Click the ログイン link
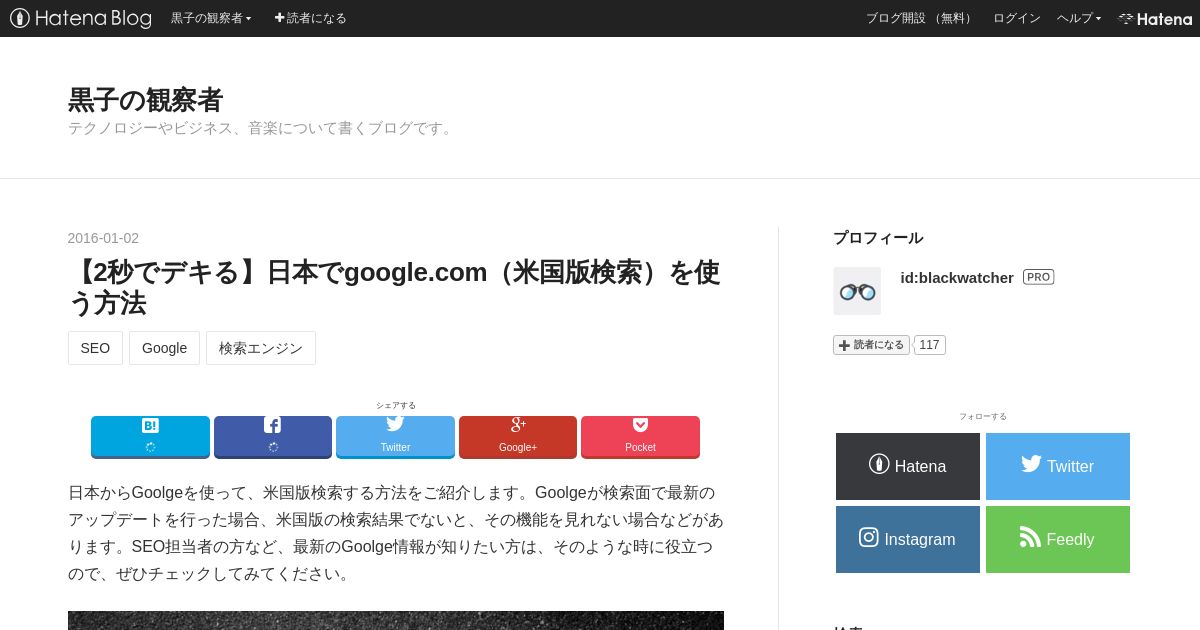 click(1016, 18)
